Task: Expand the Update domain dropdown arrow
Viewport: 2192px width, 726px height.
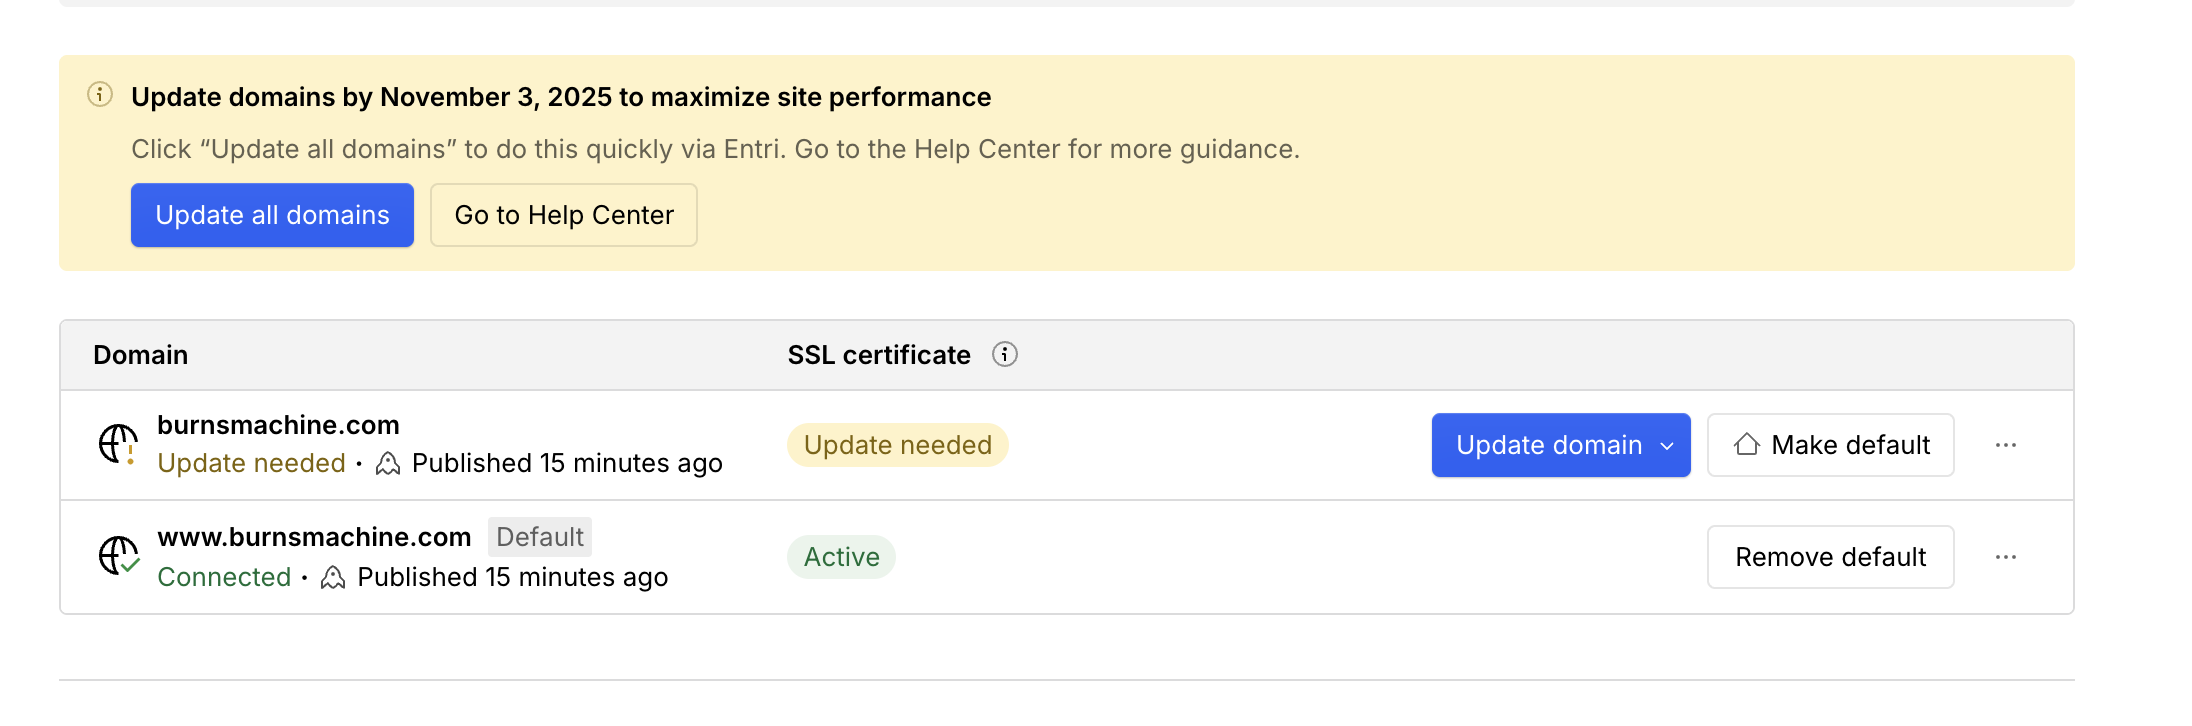Action: (1667, 446)
